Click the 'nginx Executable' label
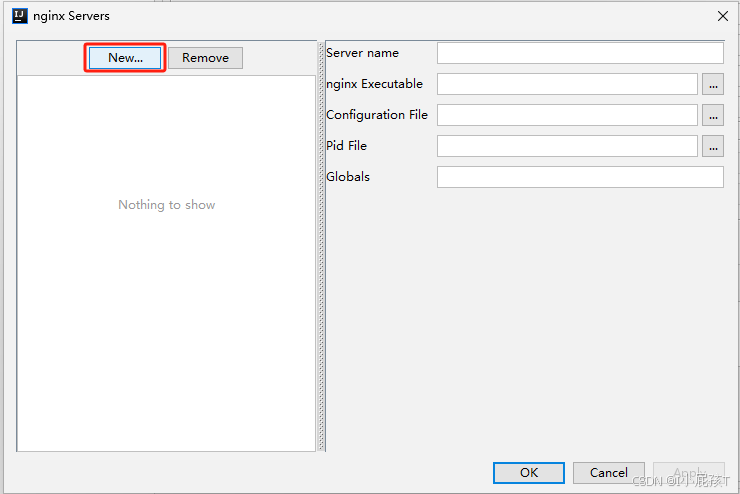The width and height of the screenshot is (740, 494). click(x=374, y=84)
